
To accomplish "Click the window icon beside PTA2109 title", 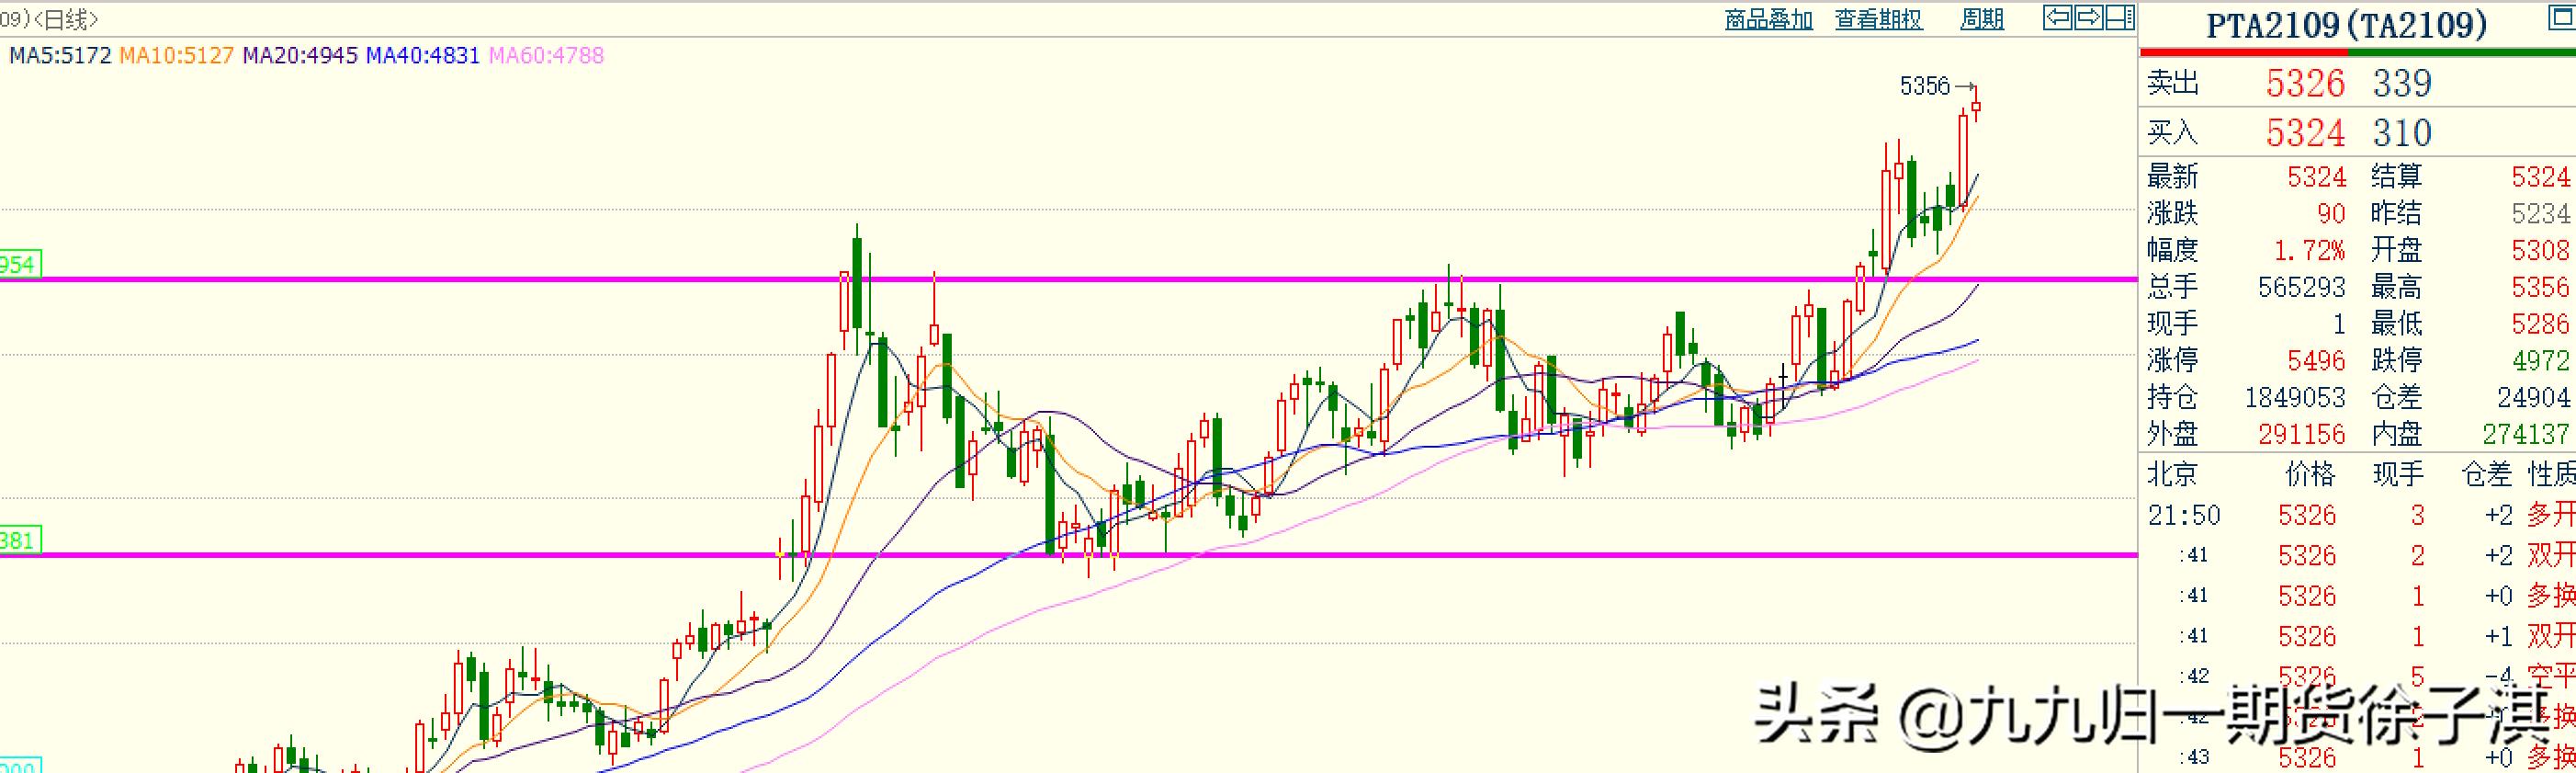I will click(x=2563, y=17).
